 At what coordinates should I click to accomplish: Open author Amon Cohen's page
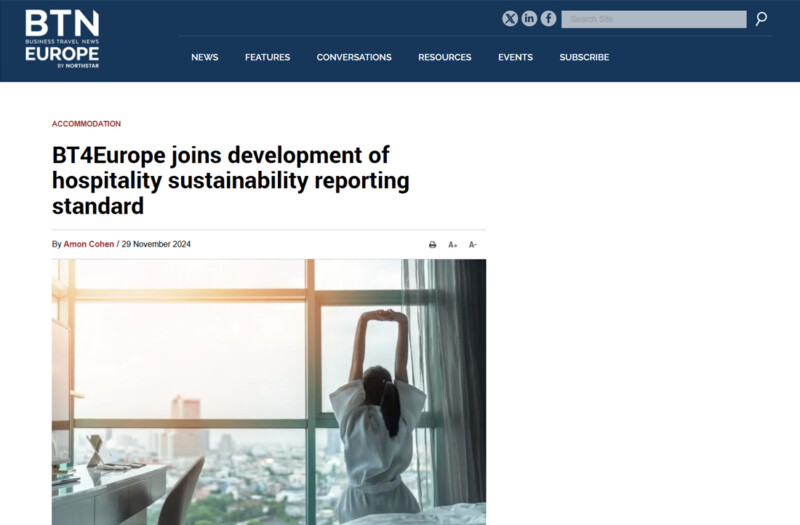[89, 244]
